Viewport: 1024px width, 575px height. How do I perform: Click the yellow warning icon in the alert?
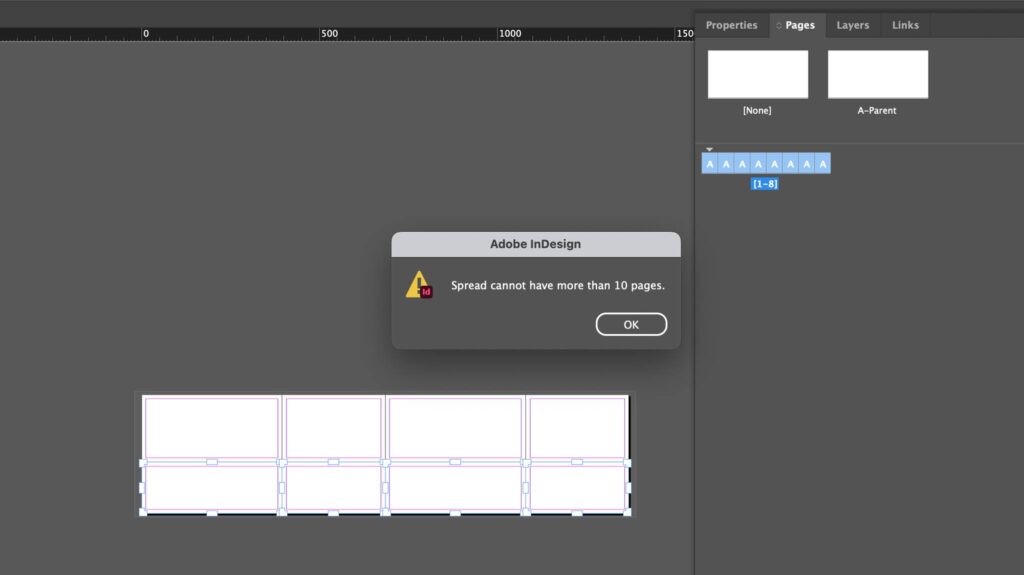[x=419, y=285]
